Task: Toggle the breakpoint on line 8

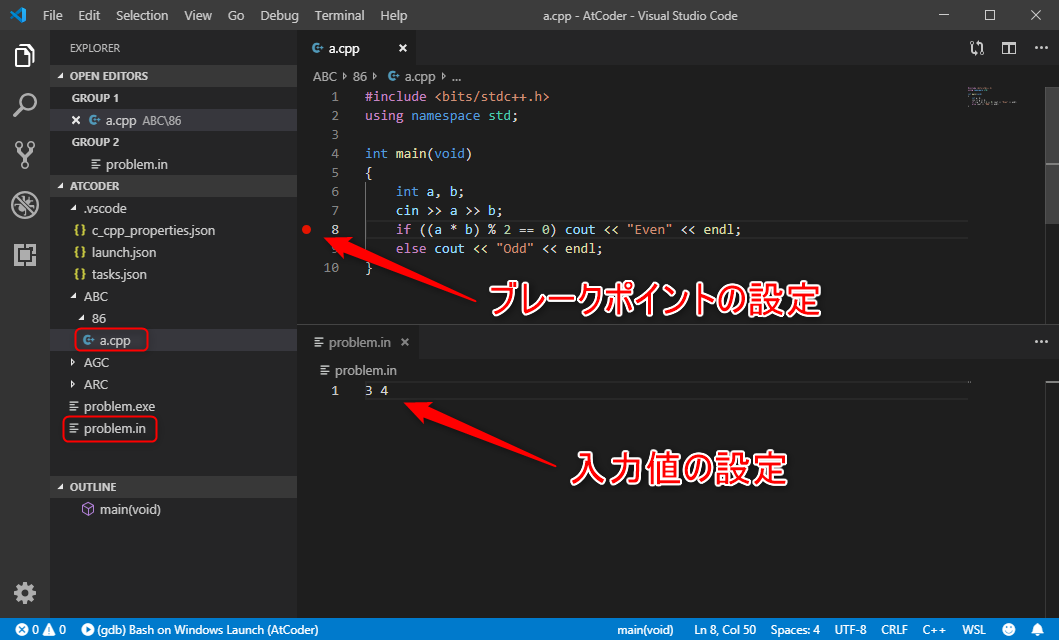Action: (307, 230)
